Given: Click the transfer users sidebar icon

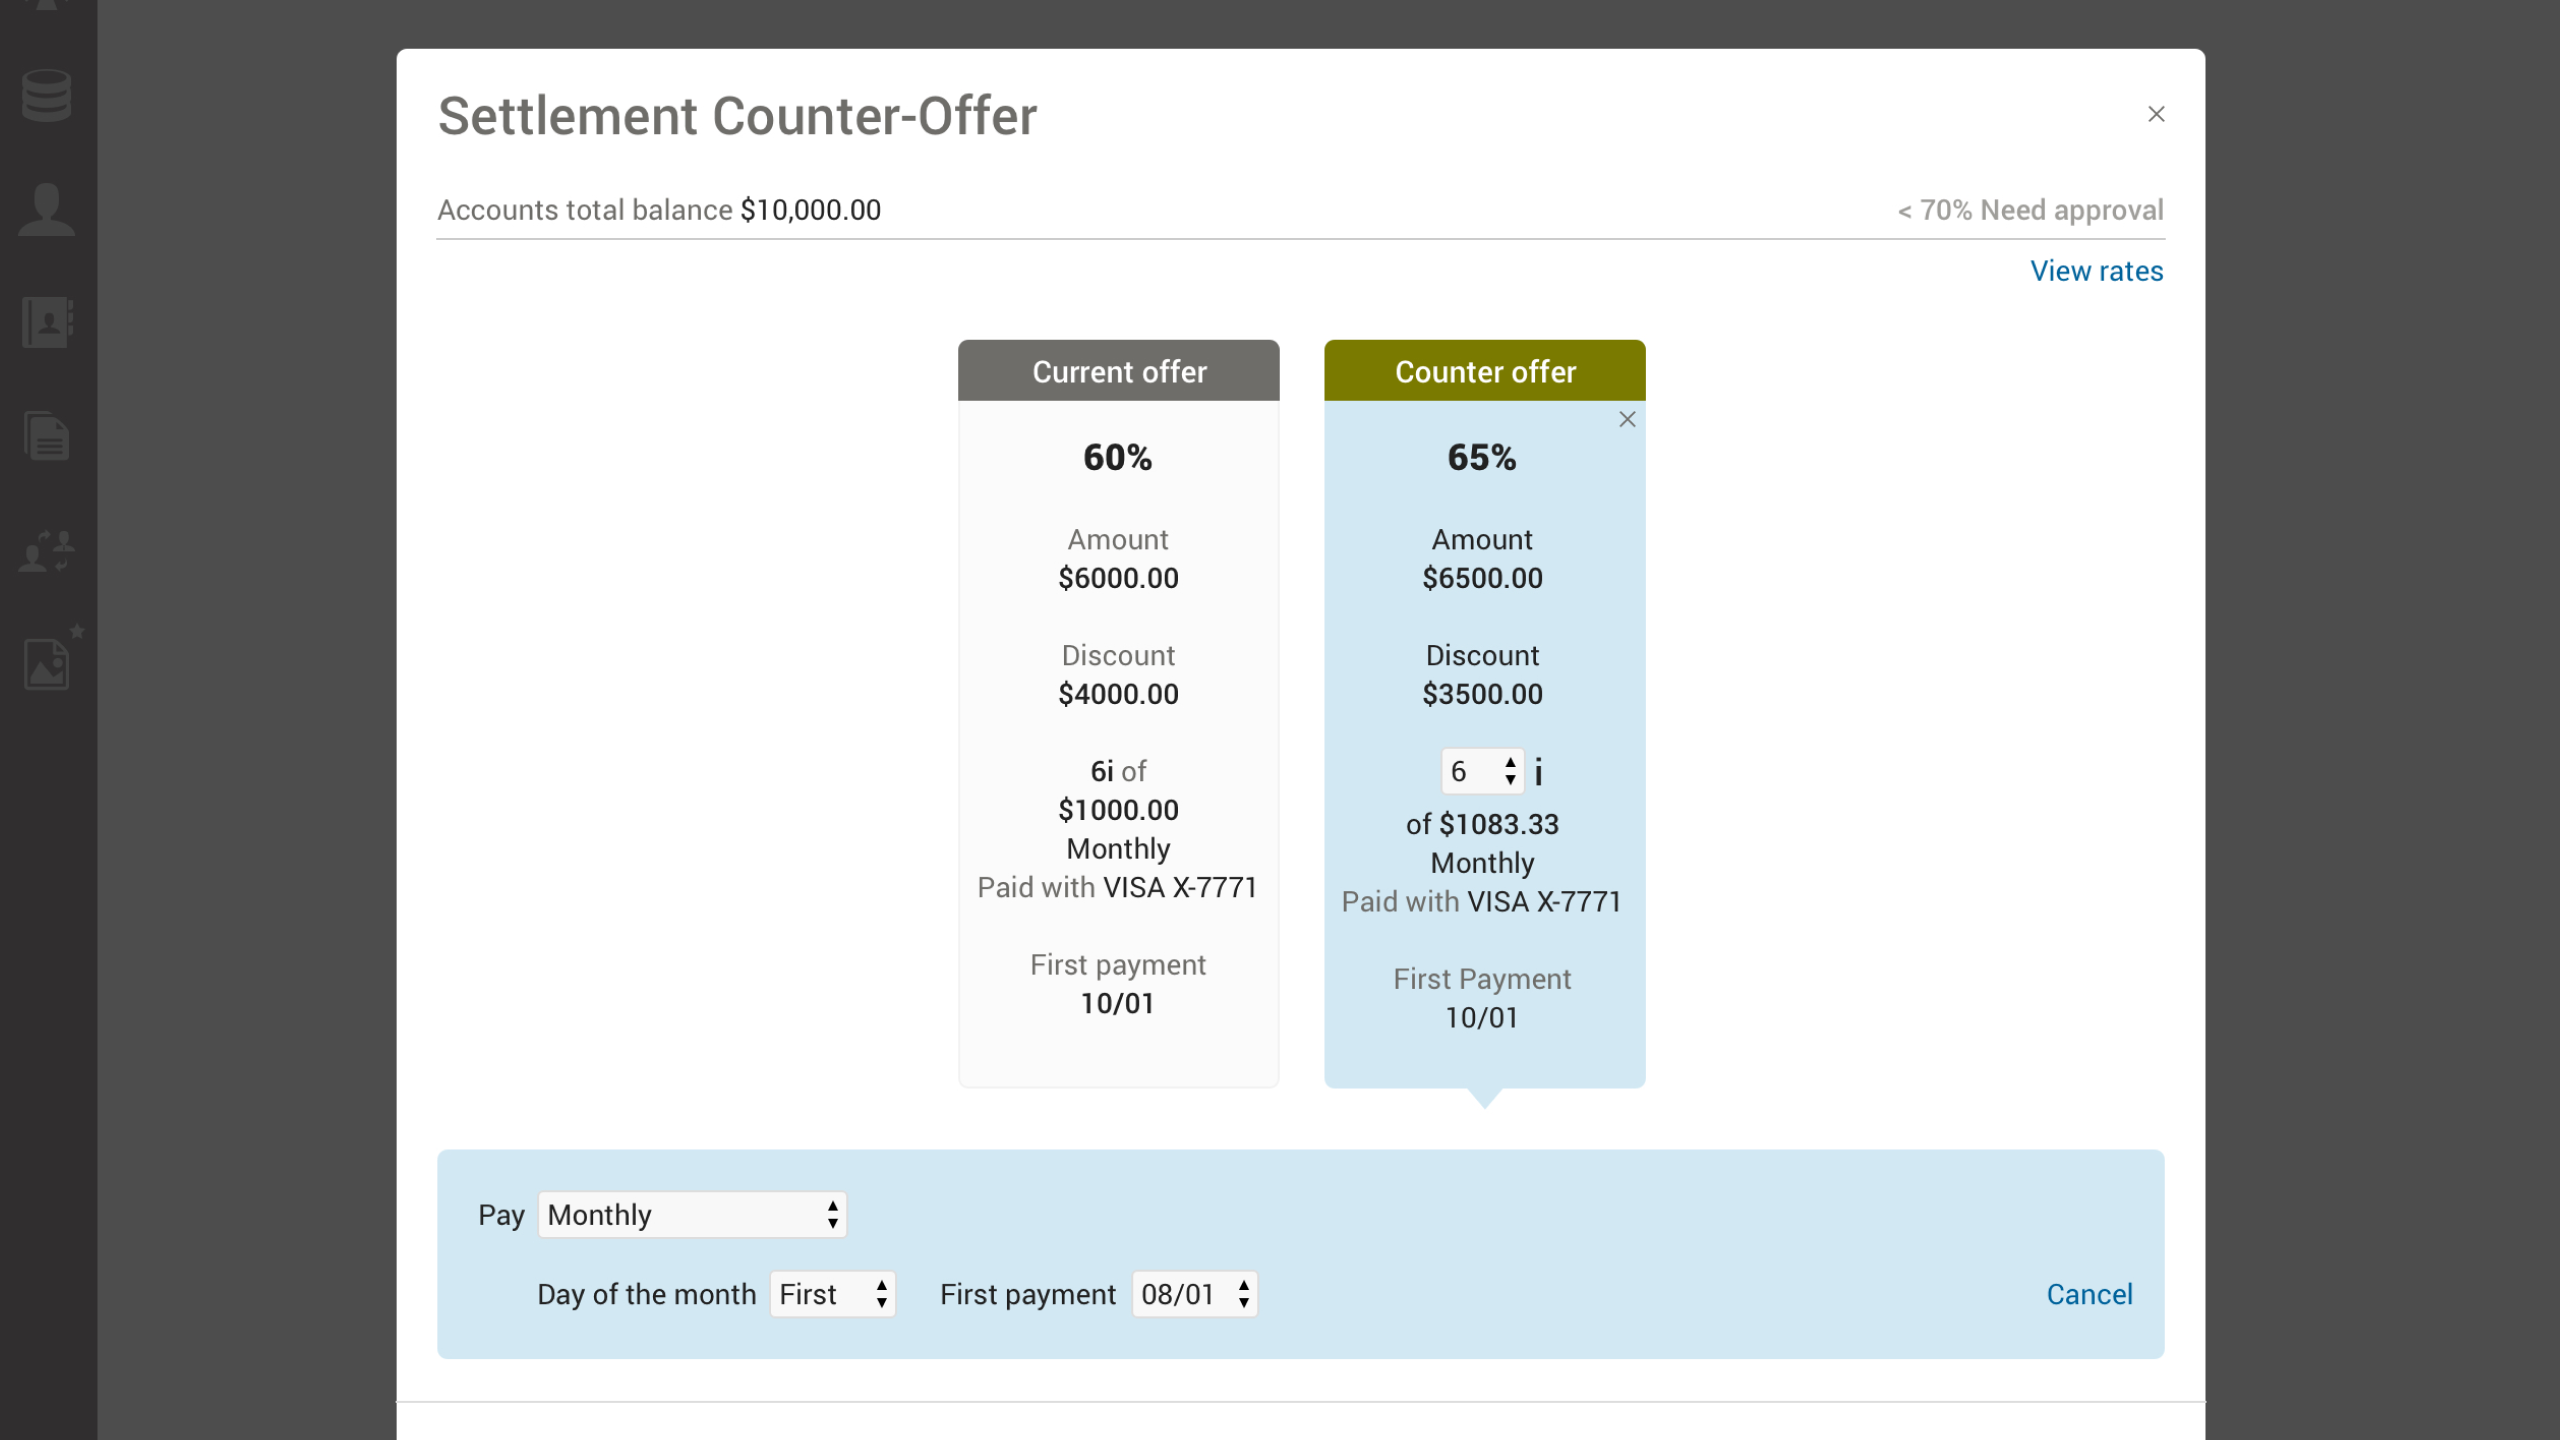Looking at the screenshot, I should click(x=46, y=551).
